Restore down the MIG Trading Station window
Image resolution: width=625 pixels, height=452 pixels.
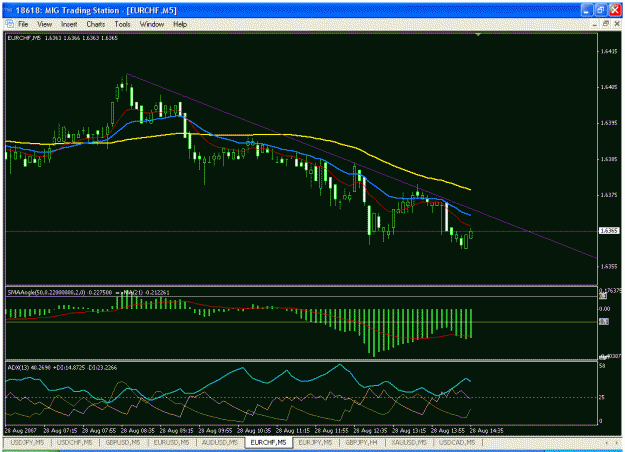[x=601, y=10]
